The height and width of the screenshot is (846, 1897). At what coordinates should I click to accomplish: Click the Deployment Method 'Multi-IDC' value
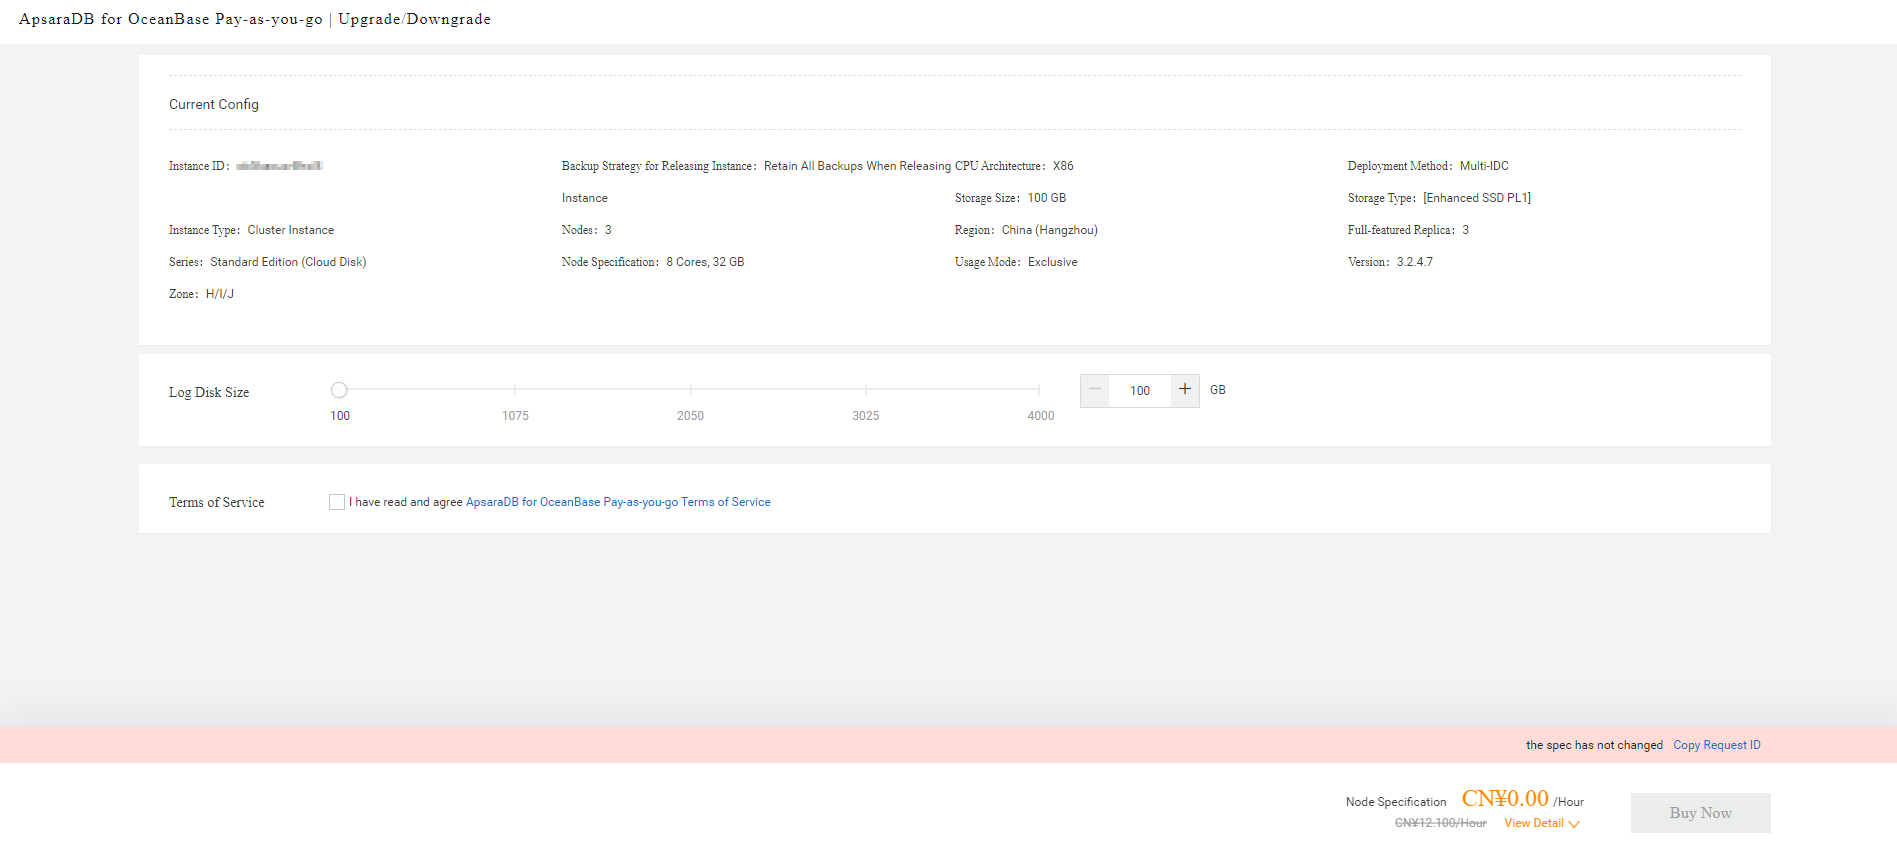pyautogui.click(x=1484, y=166)
